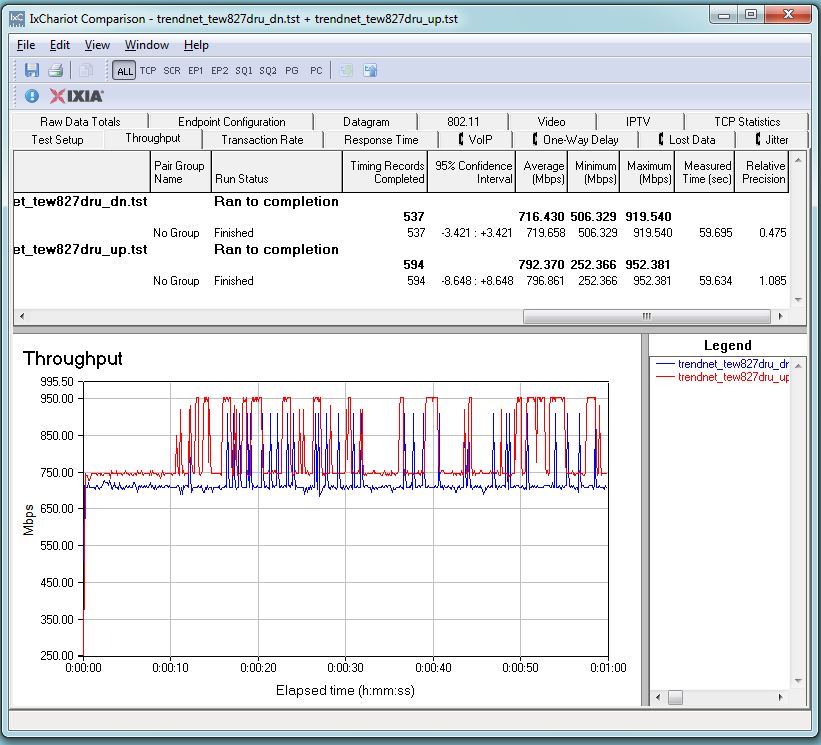Switch to Video tab
Viewport: 821px width, 745px height.
pyautogui.click(x=551, y=121)
